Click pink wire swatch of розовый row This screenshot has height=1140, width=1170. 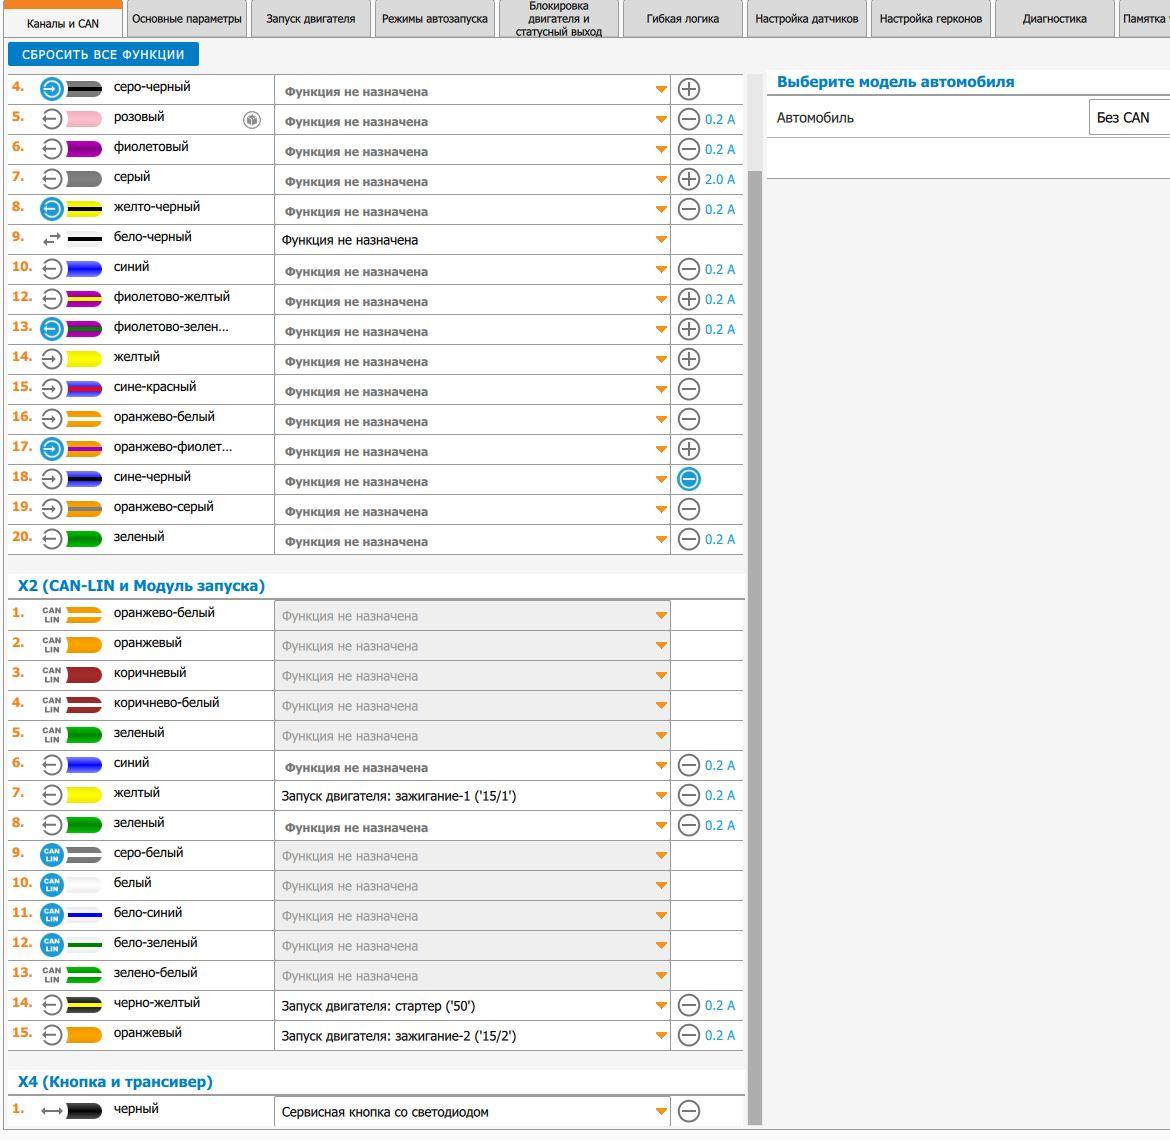[84, 119]
